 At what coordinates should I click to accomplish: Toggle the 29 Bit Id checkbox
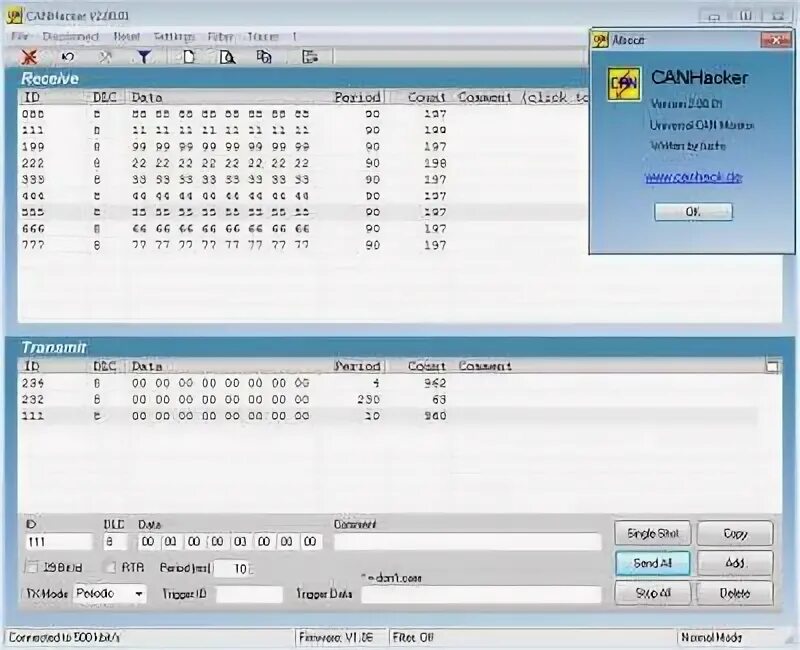point(32,567)
